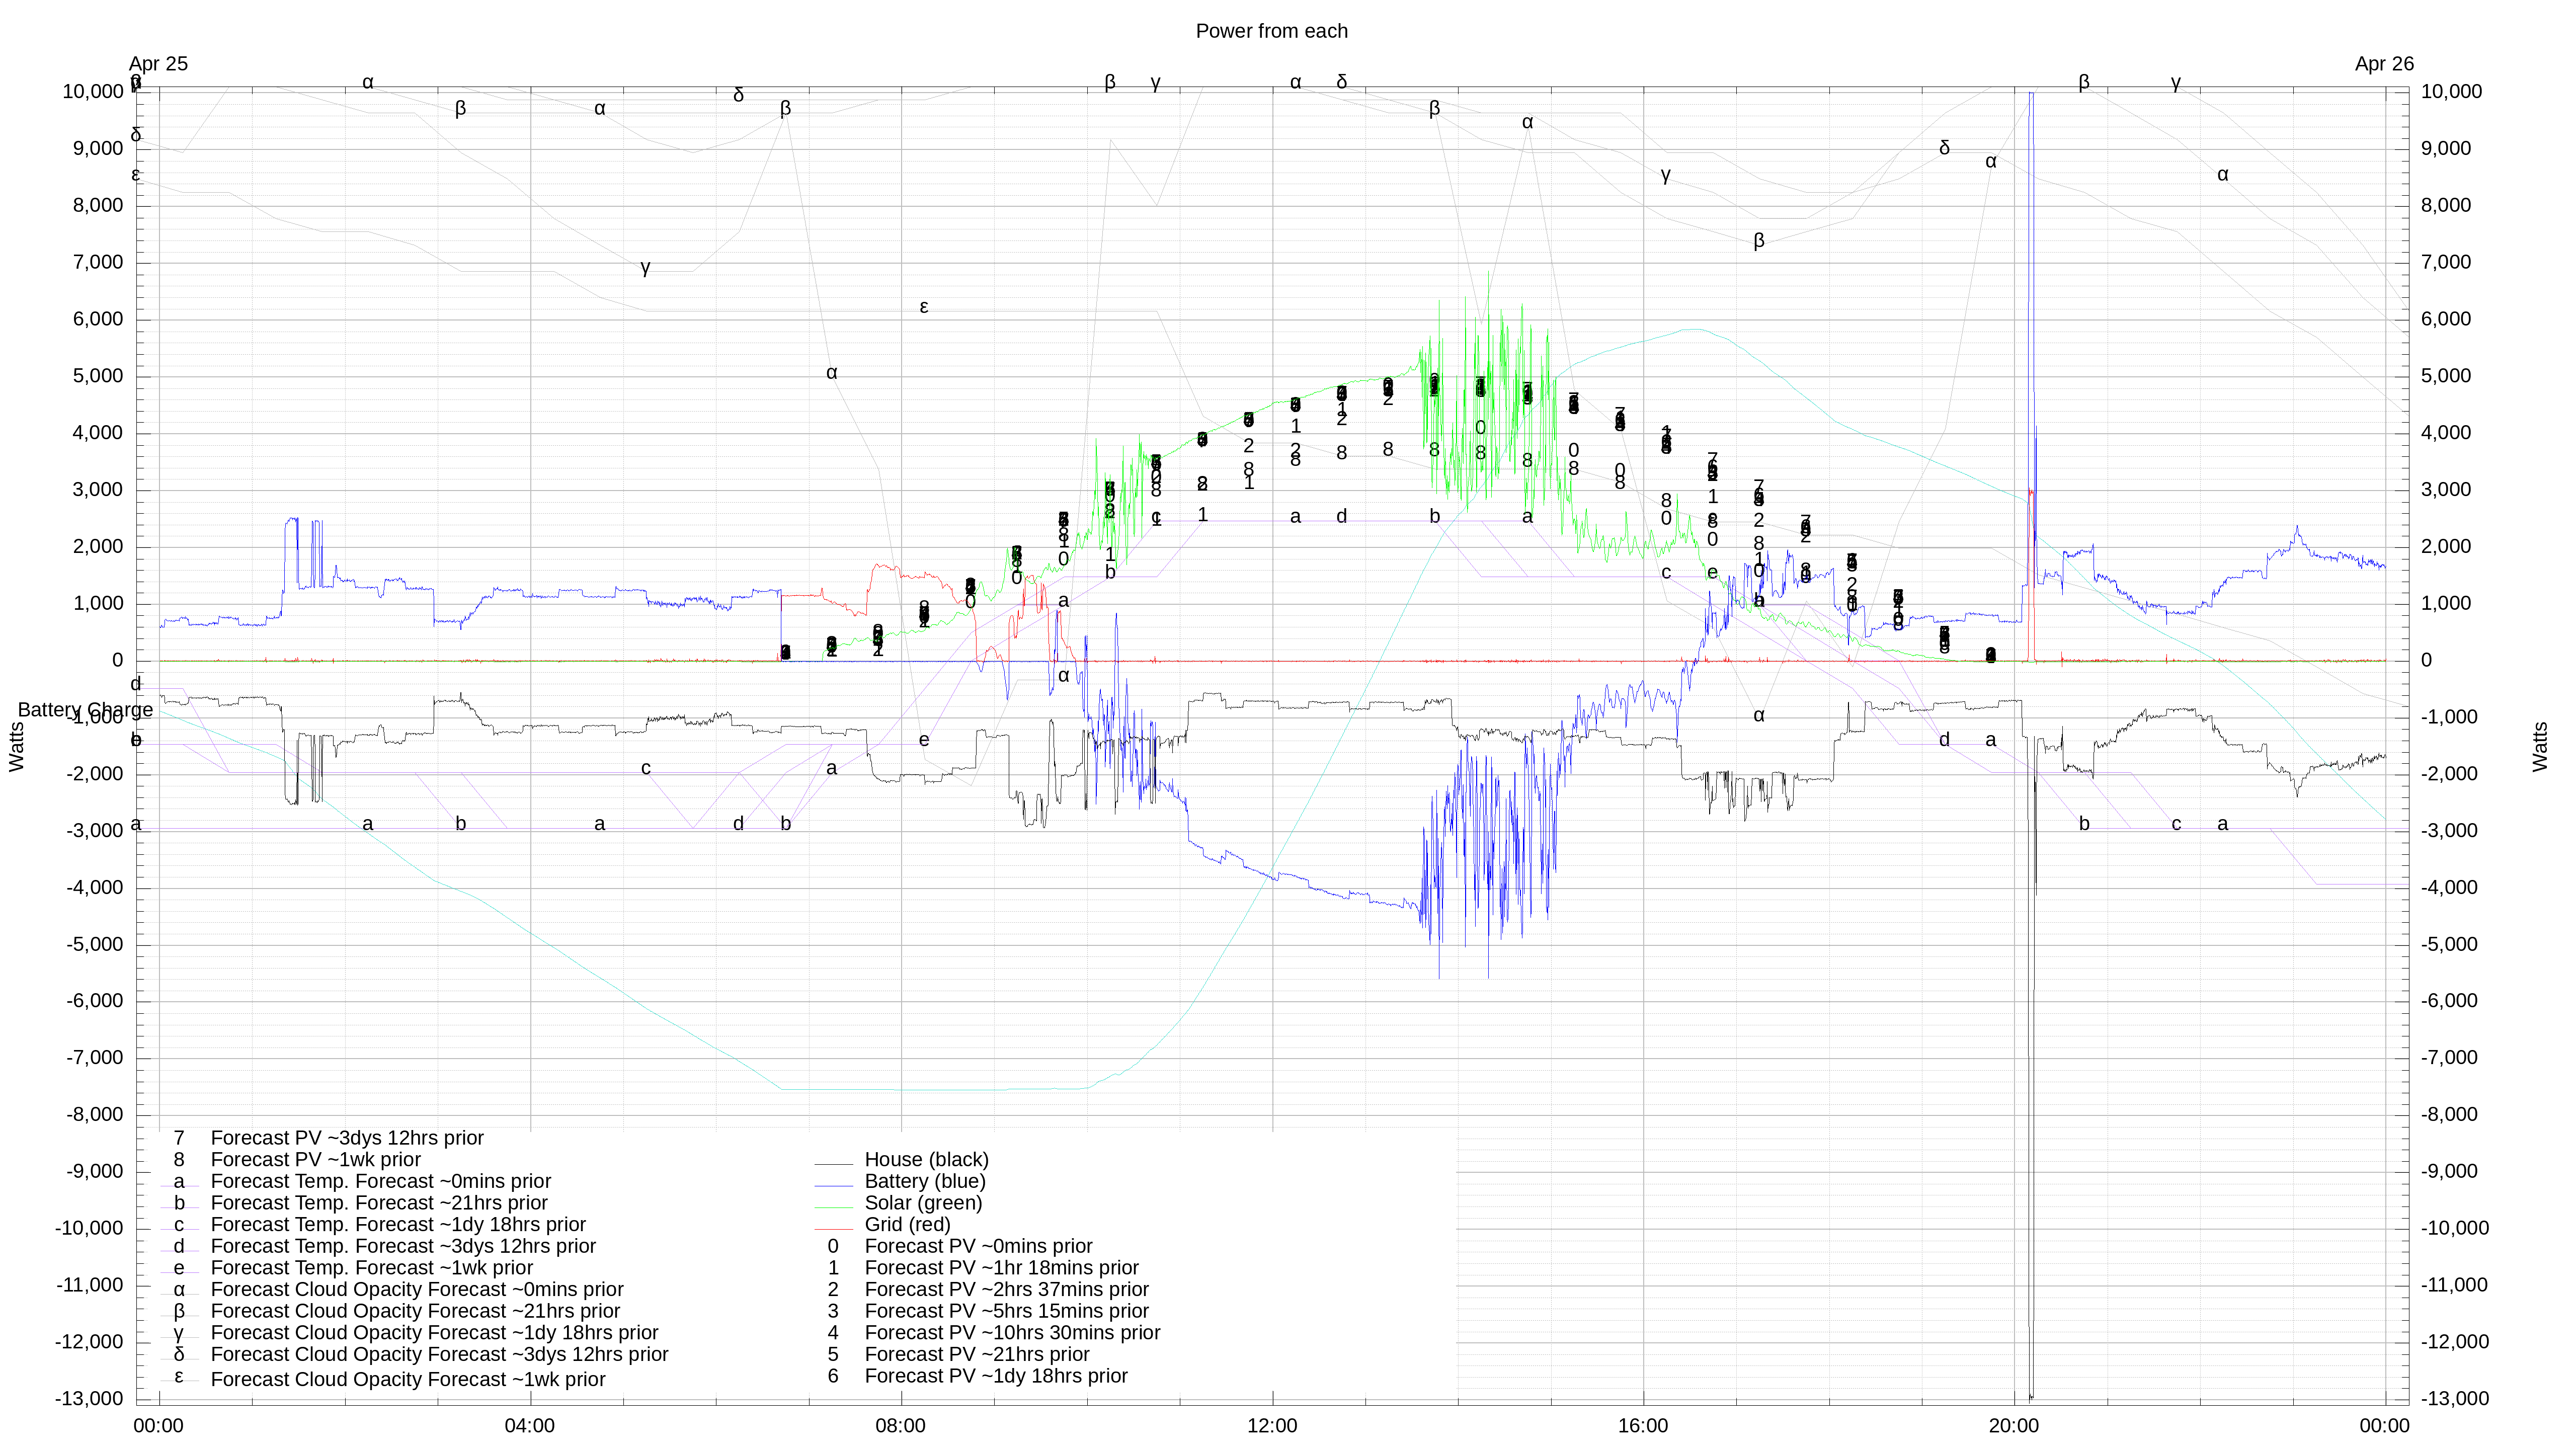Click the right axis '3,000' tick label
Viewport: 2576px width, 1449px height.
(x=2445, y=490)
